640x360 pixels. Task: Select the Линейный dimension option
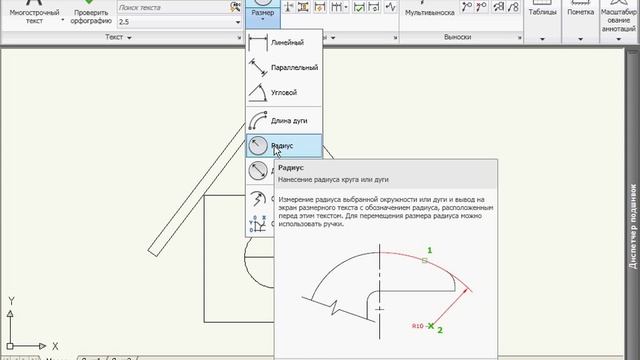click(284, 42)
